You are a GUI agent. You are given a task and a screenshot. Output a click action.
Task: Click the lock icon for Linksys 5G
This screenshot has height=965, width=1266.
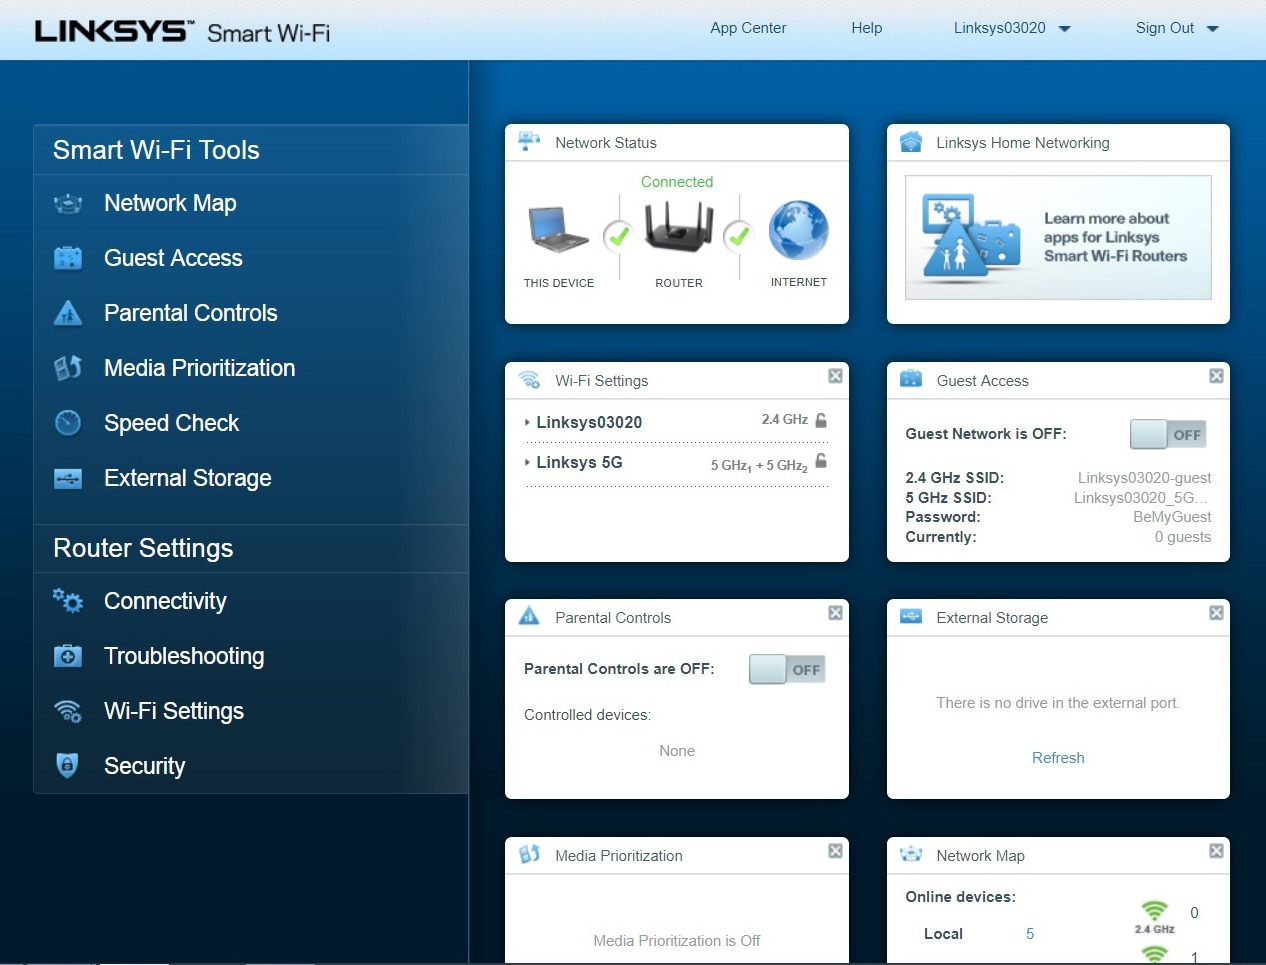coord(821,461)
